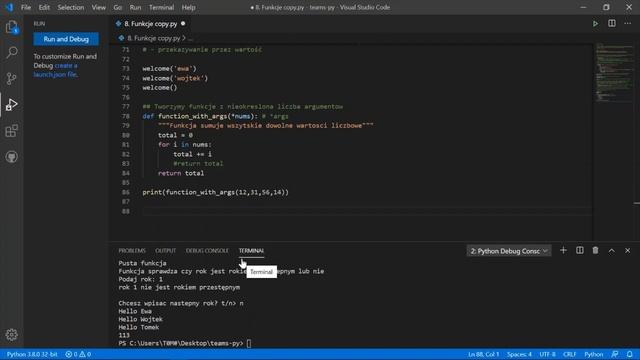
Task: Switch to the PROBLEMS panel tab
Action: click(132, 251)
